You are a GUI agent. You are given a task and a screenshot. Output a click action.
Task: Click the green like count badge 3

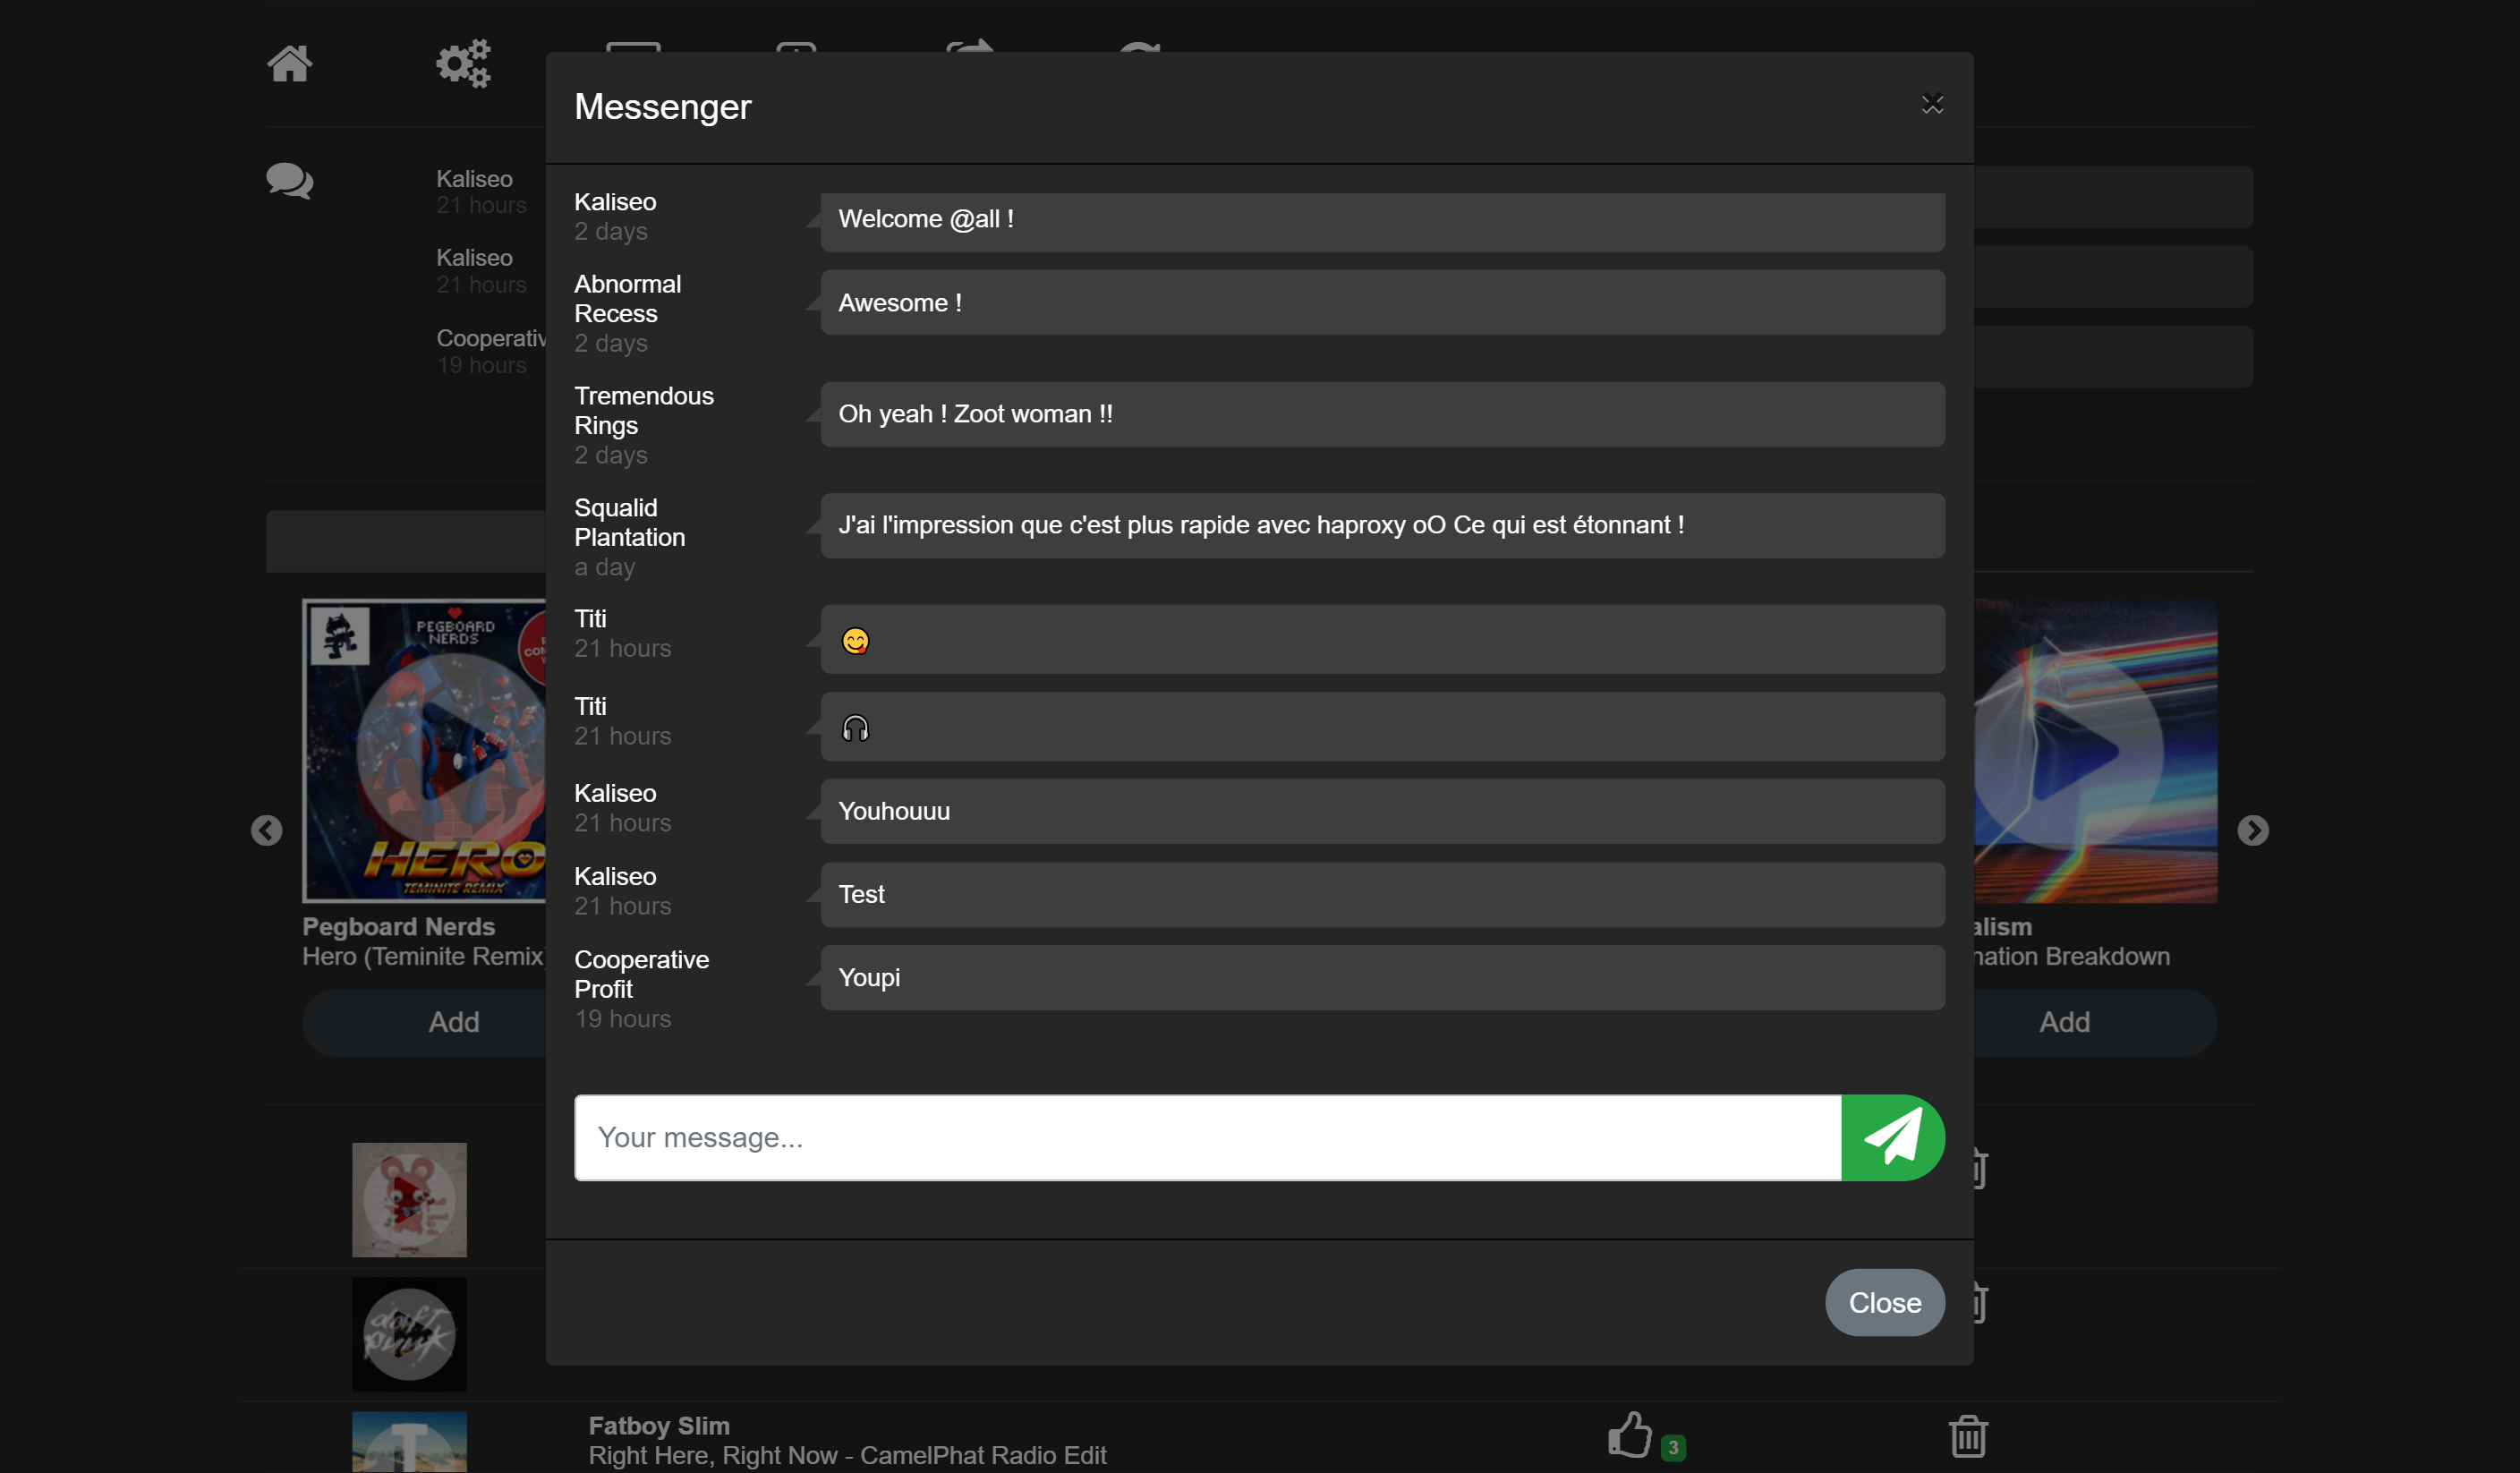(x=1673, y=1447)
